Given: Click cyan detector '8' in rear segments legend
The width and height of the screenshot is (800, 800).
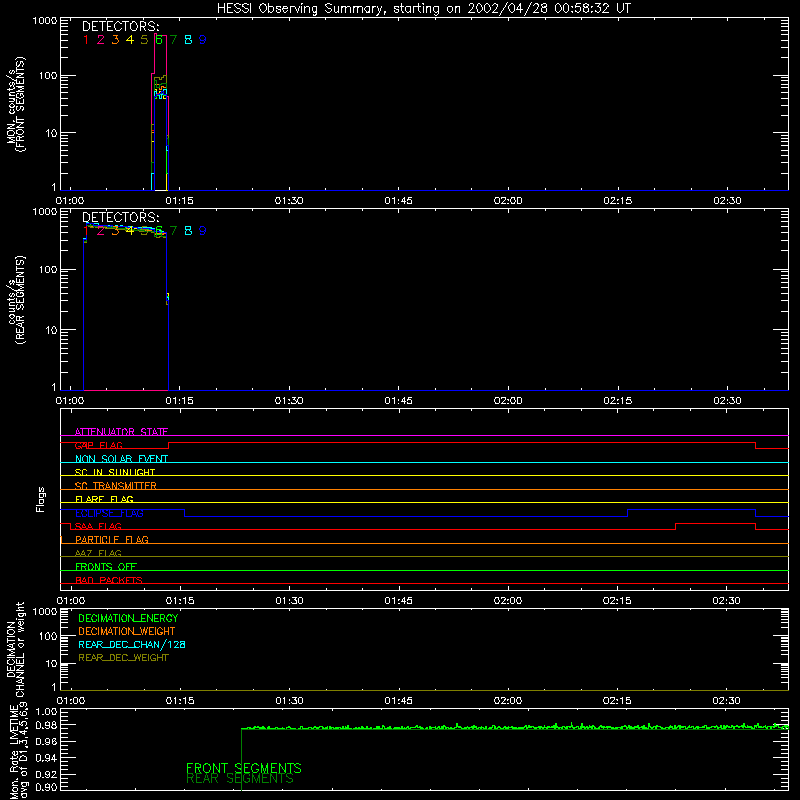Looking at the screenshot, I should pyautogui.click(x=188, y=231).
